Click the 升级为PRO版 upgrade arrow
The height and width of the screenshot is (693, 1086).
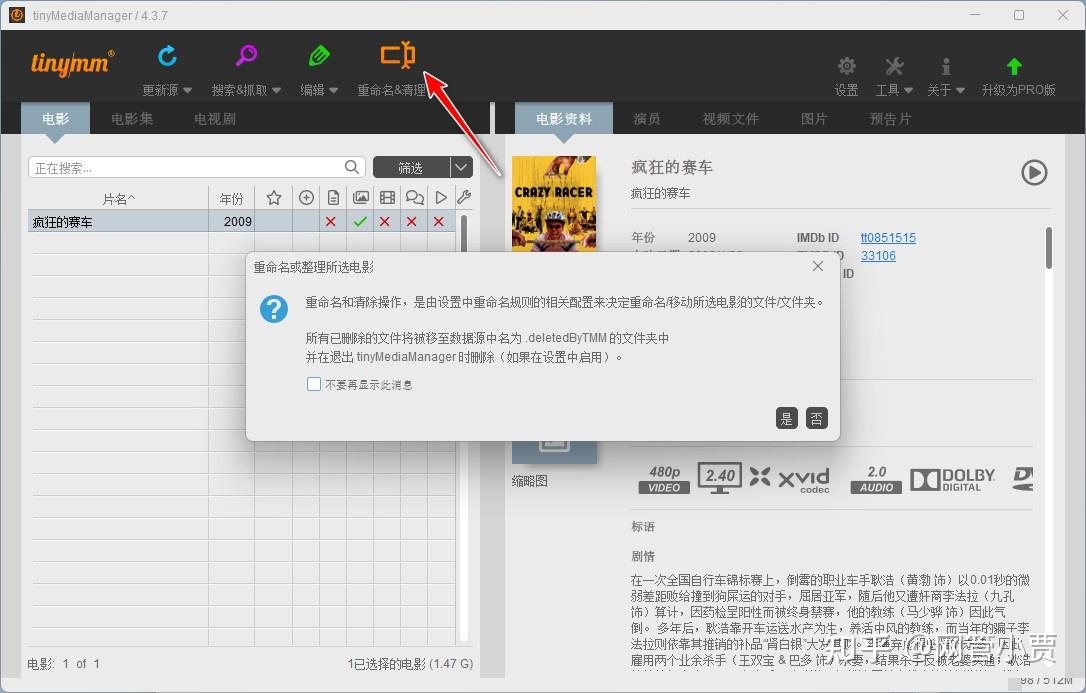[1013, 64]
